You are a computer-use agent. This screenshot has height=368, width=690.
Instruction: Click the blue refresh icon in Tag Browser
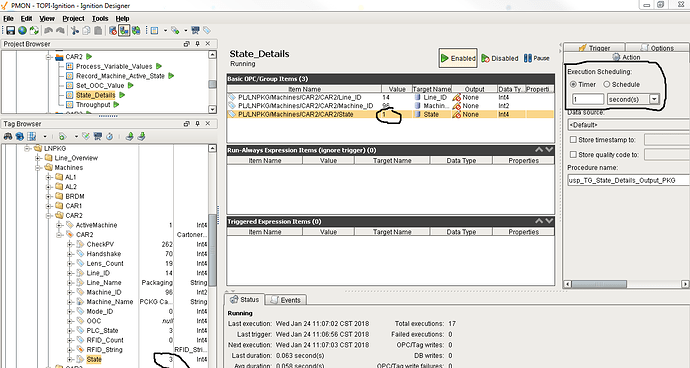pyautogui.click(x=19, y=136)
